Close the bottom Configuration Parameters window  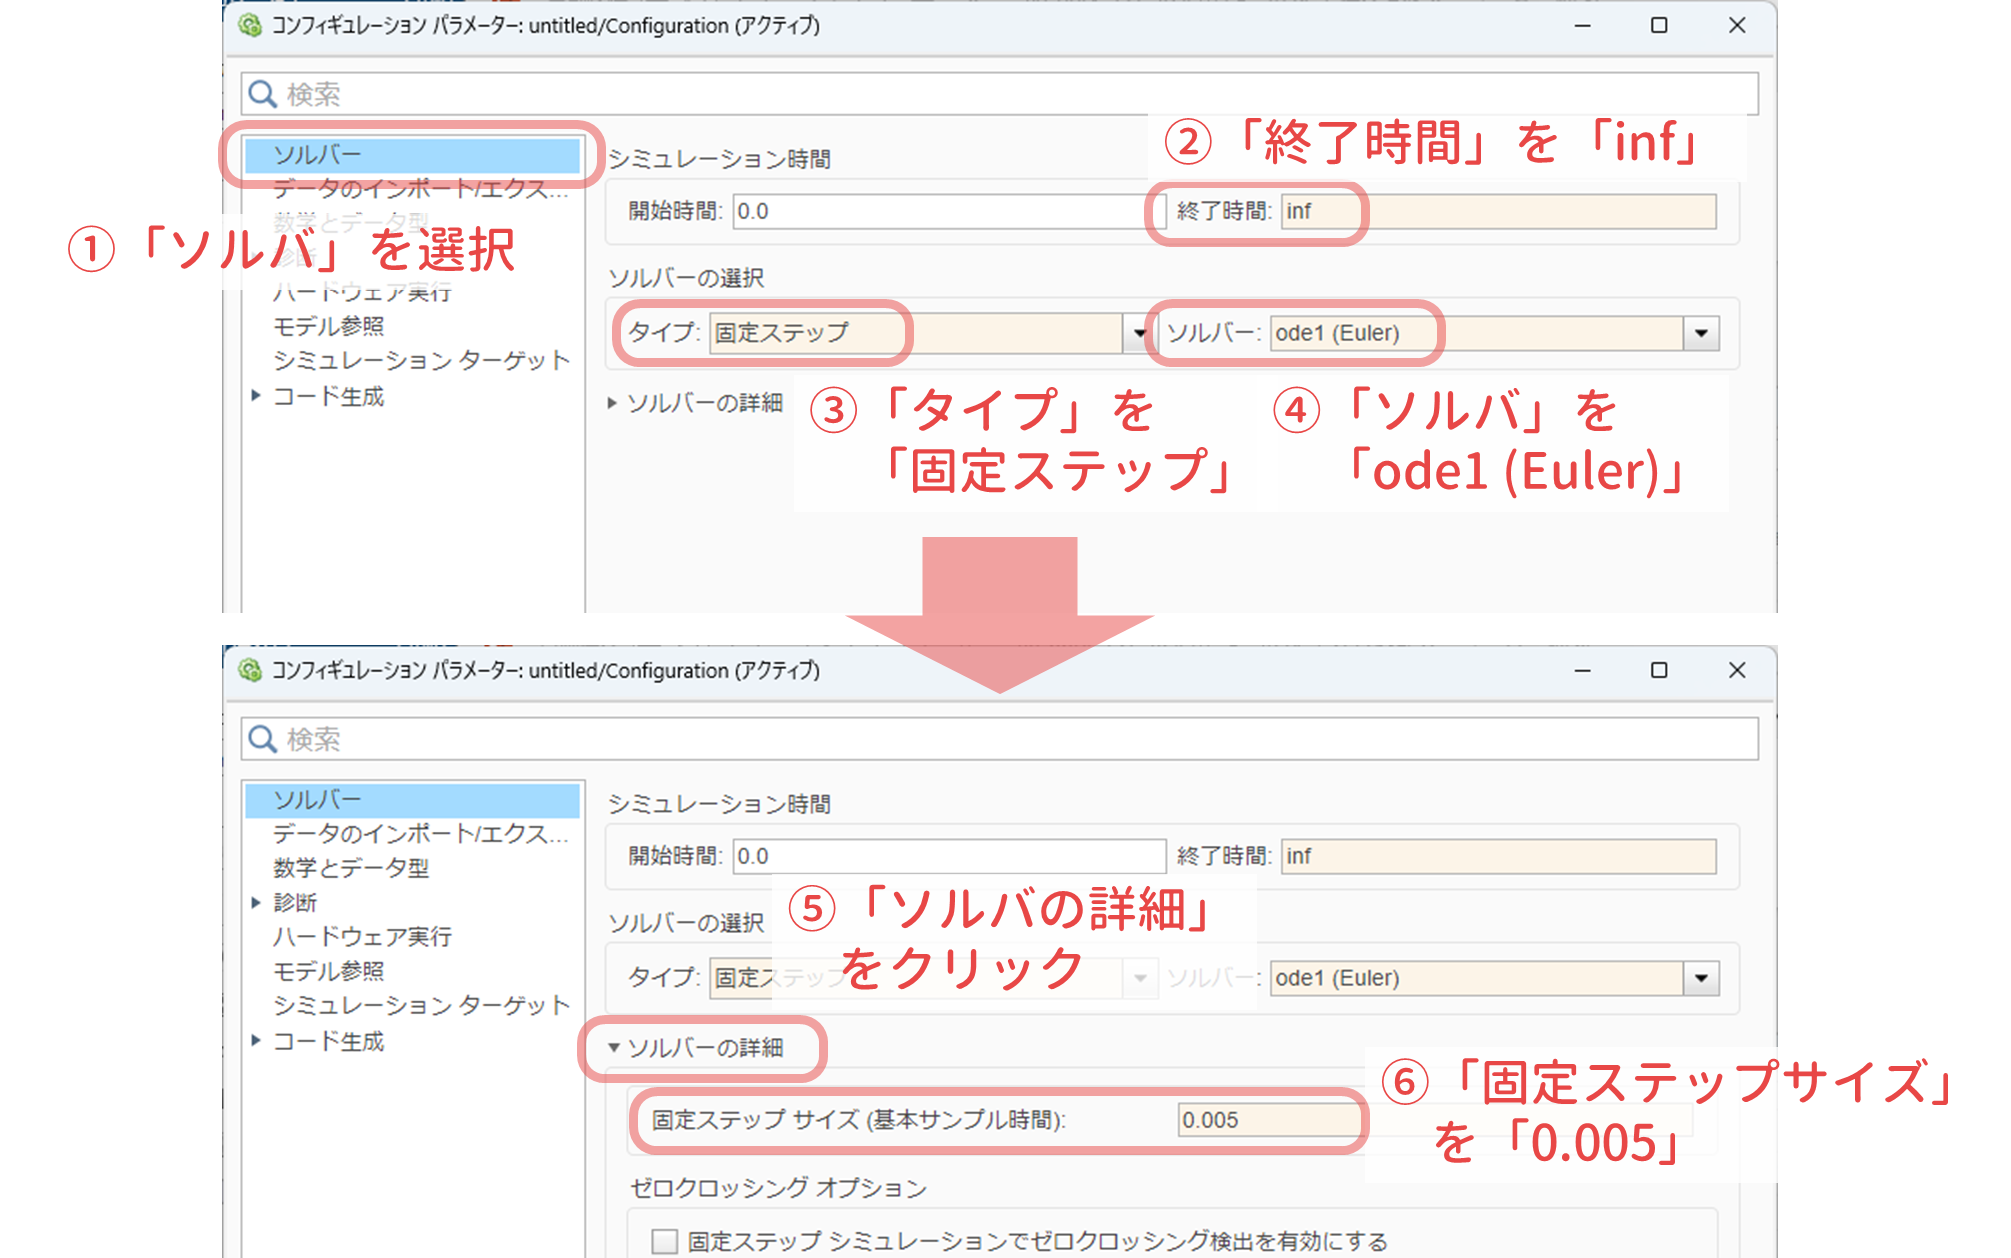1737,670
